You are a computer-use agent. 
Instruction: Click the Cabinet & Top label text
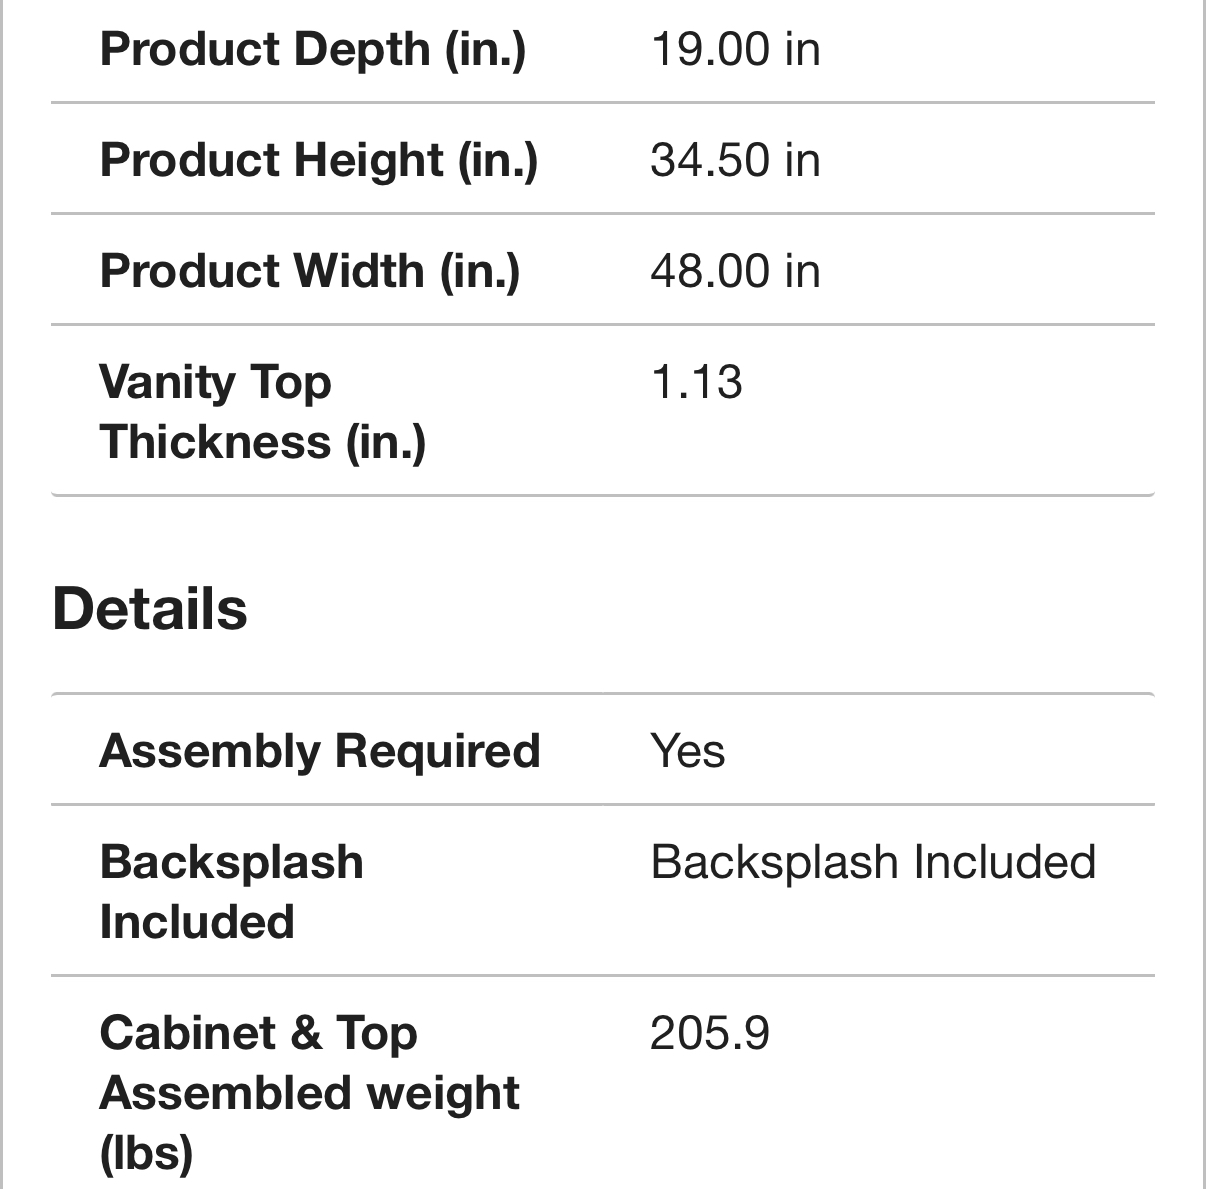click(258, 1034)
